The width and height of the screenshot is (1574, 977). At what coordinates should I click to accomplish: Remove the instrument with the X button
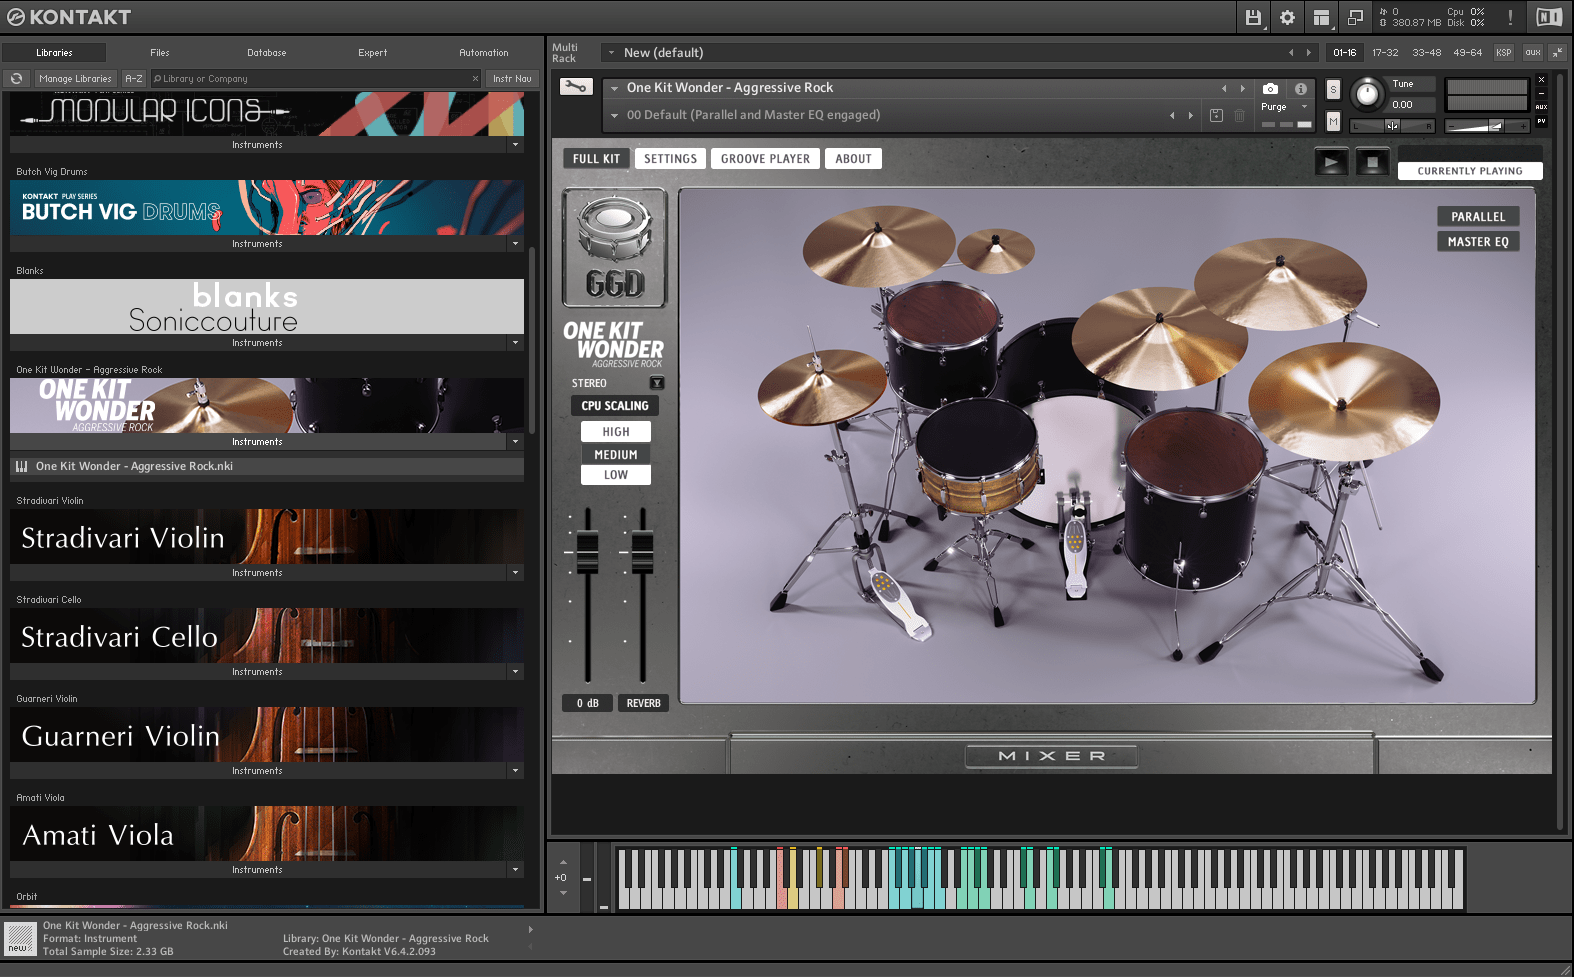pyautogui.click(x=1541, y=79)
